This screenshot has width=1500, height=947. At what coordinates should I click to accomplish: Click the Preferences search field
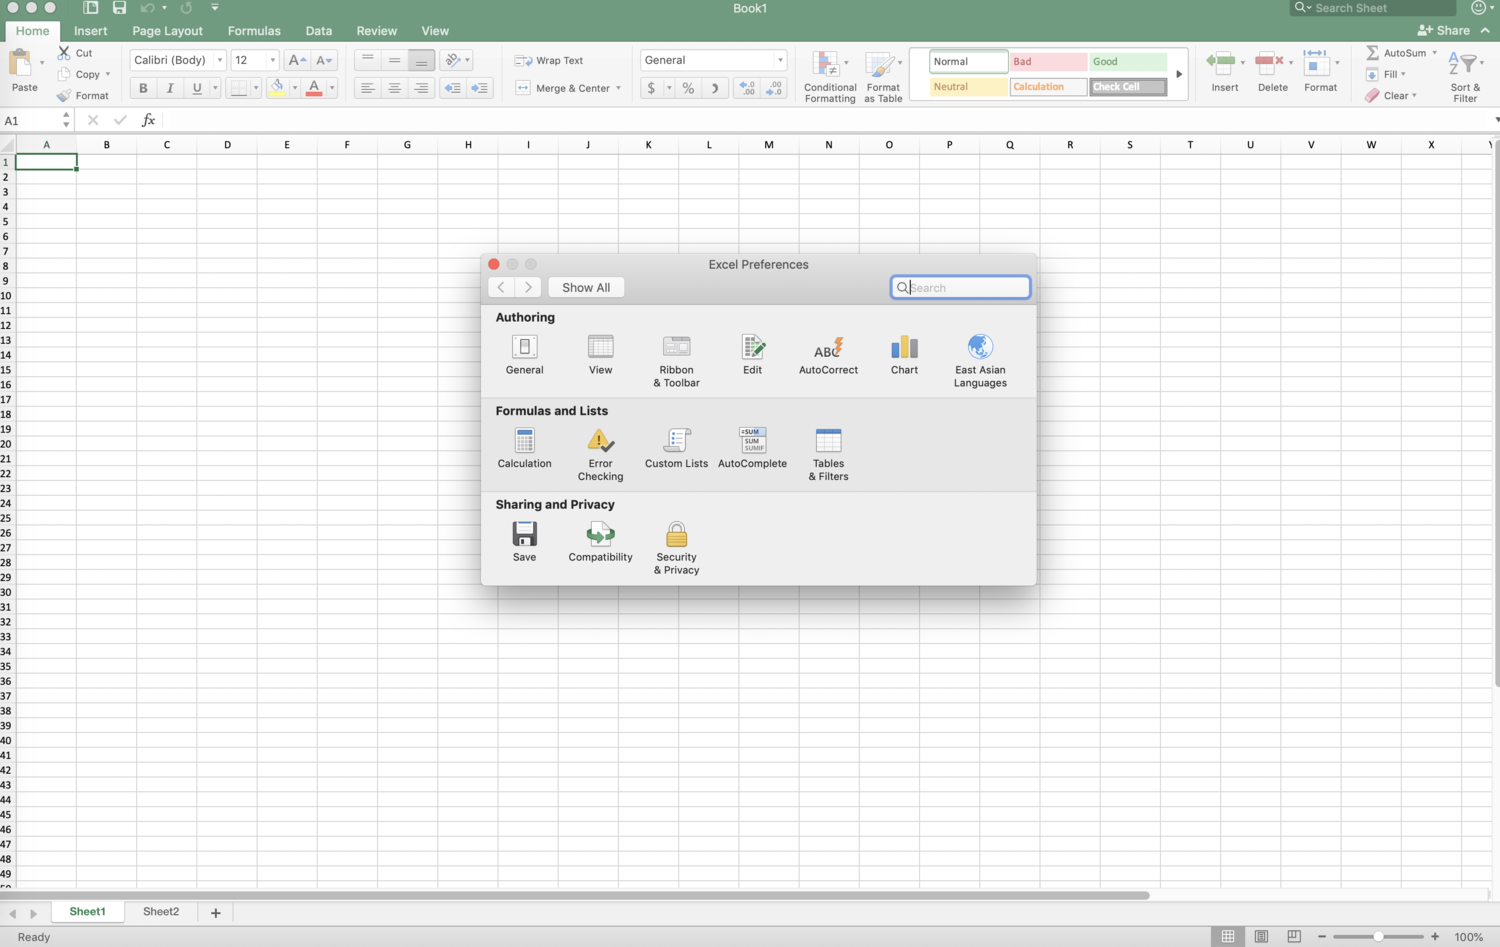960,287
